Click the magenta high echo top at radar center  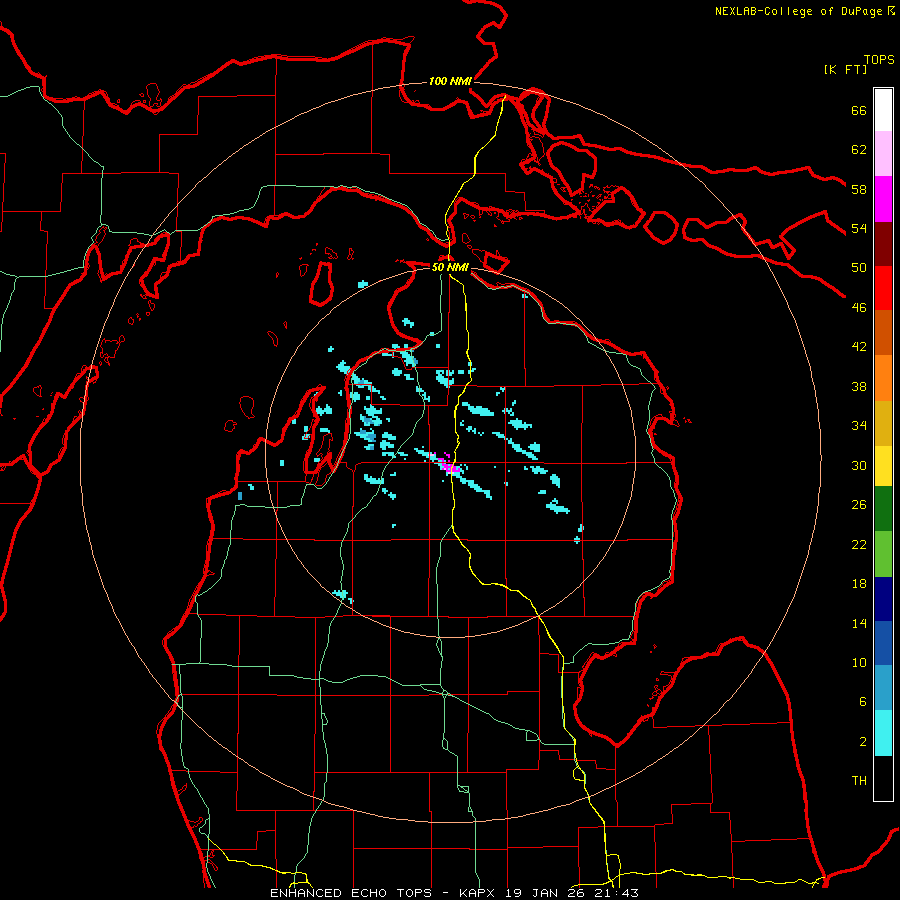[x=449, y=464]
